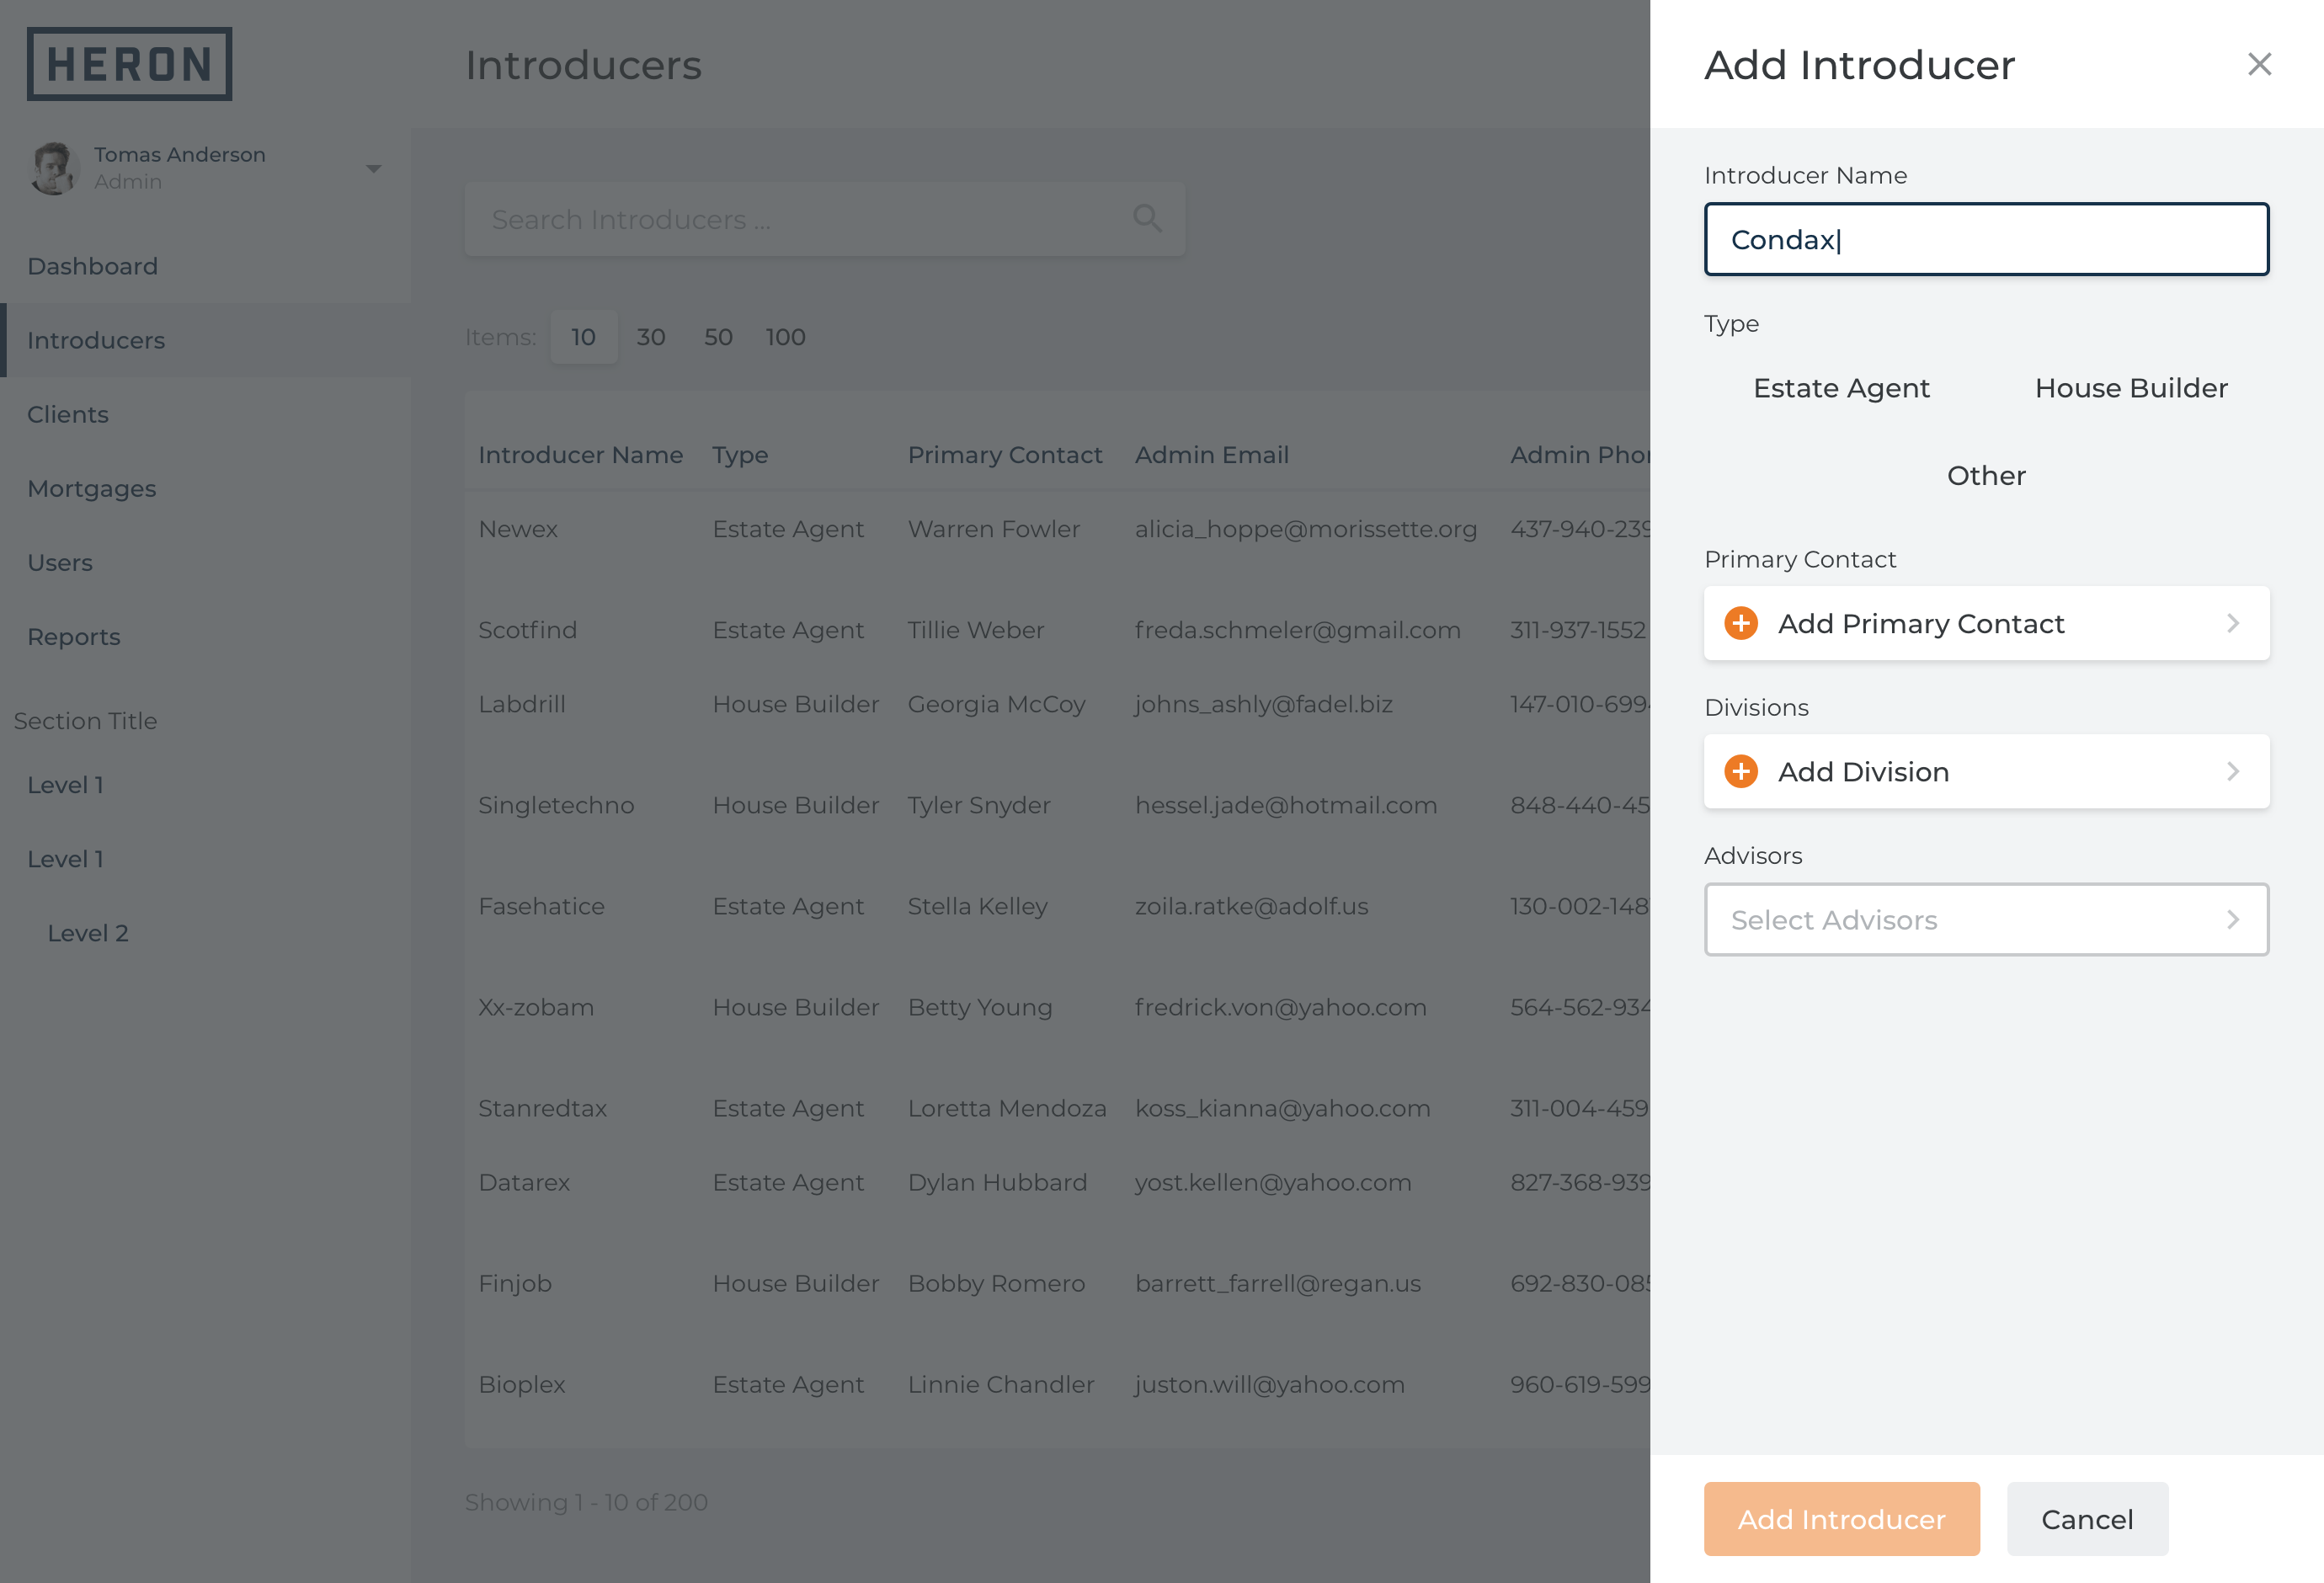The width and height of the screenshot is (2324, 1583).
Task: Click the Datarex introducer name
Action: click(523, 1182)
